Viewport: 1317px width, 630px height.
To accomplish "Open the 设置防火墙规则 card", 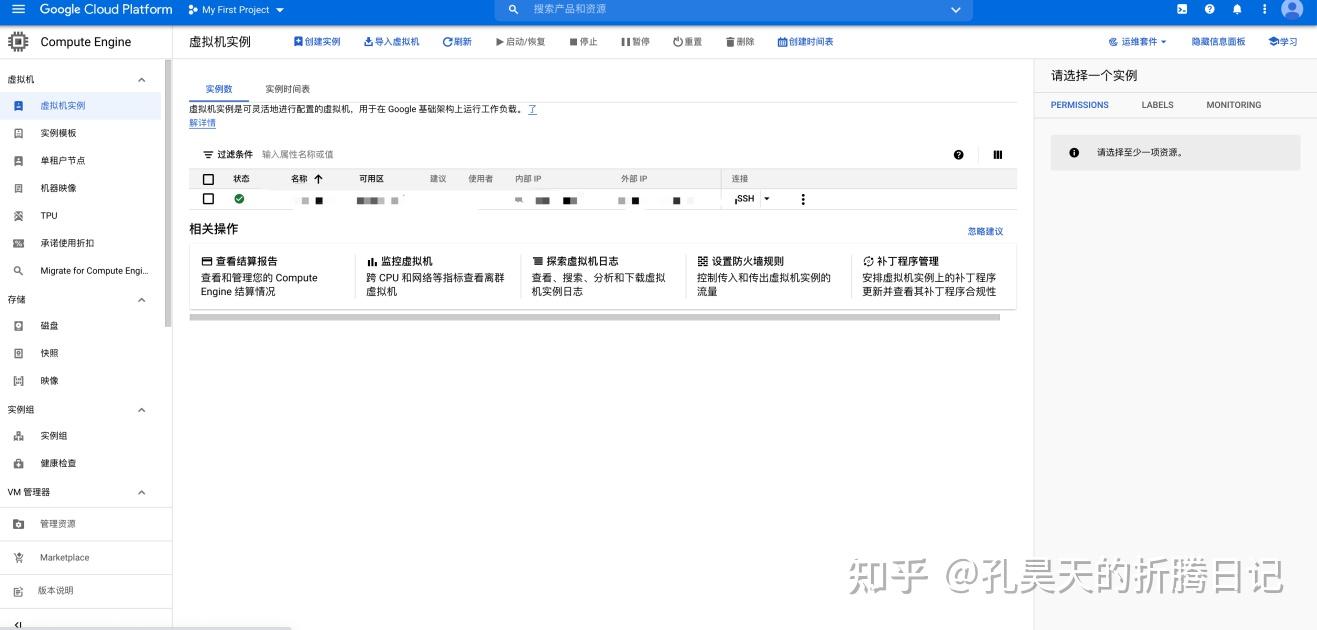I will pyautogui.click(x=767, y=276).
